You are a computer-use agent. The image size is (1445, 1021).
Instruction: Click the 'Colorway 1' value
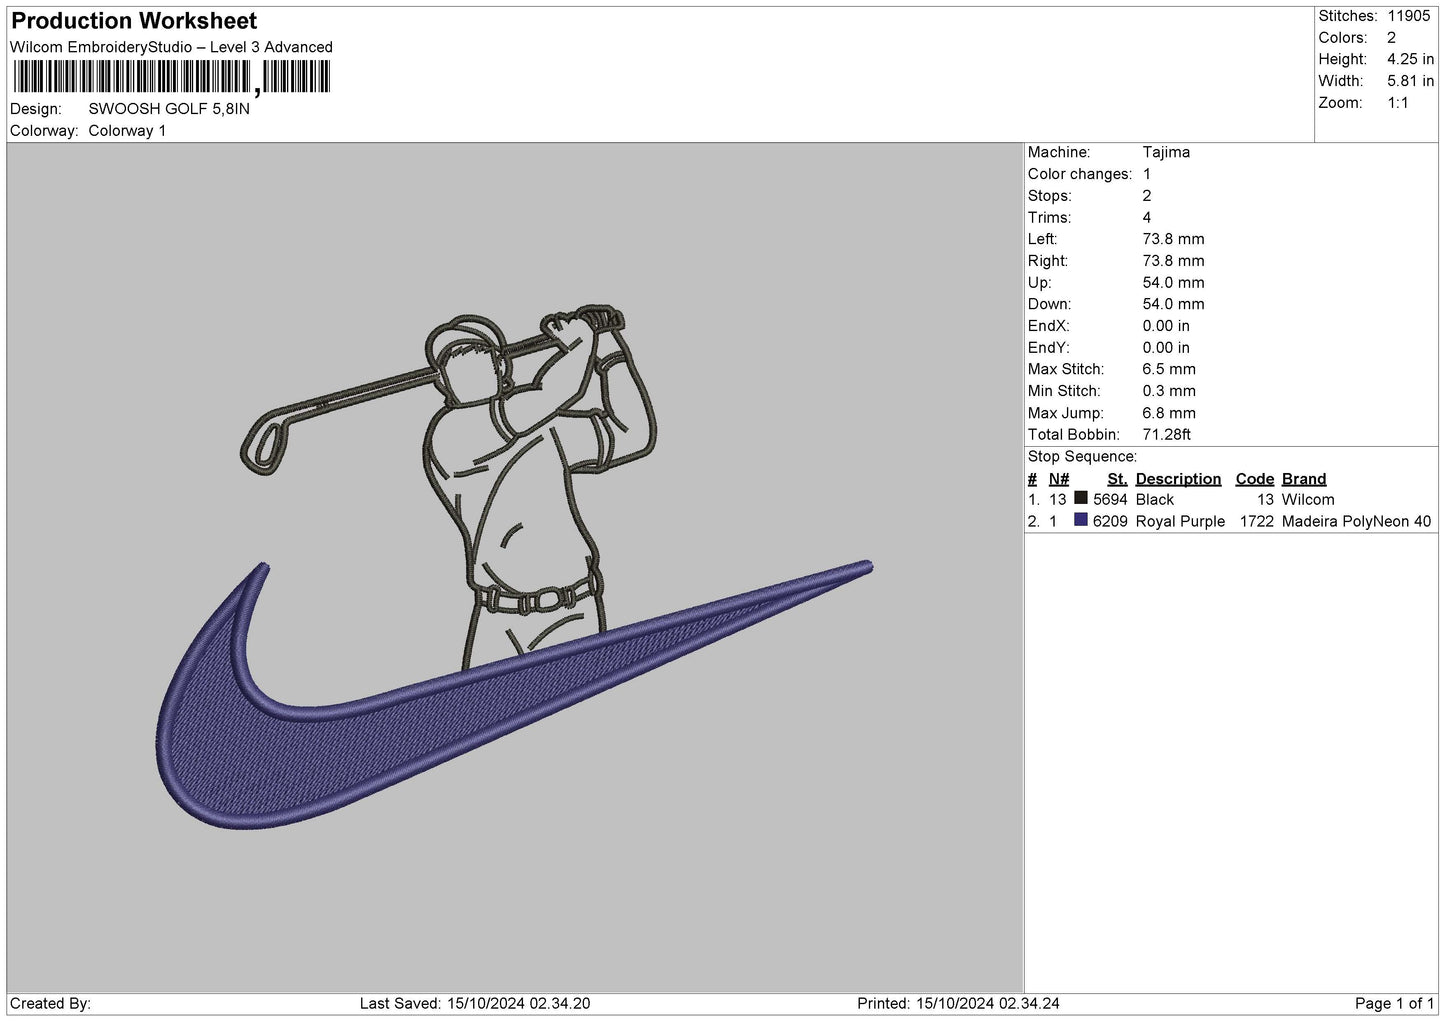click(x=127, y=131)
